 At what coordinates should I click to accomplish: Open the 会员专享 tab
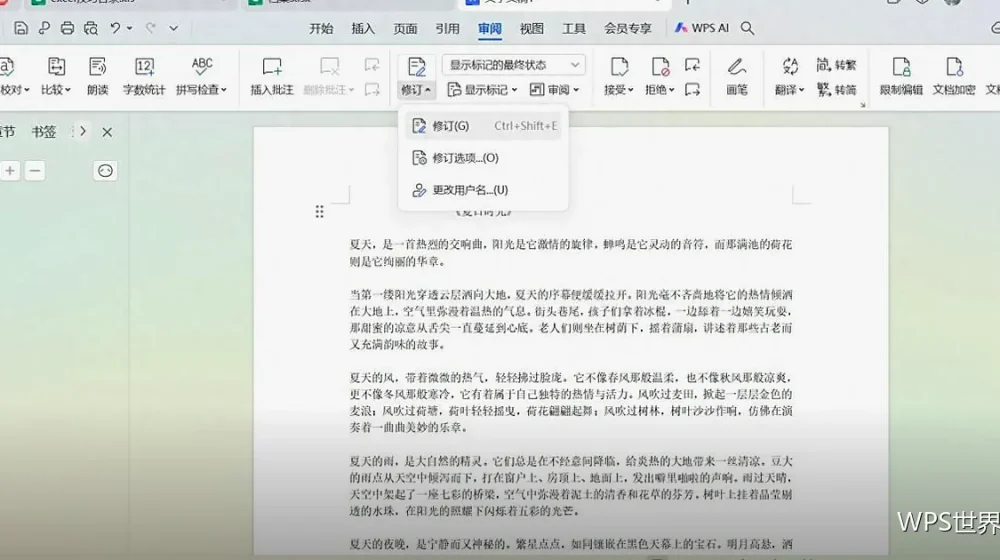(628, 29)
